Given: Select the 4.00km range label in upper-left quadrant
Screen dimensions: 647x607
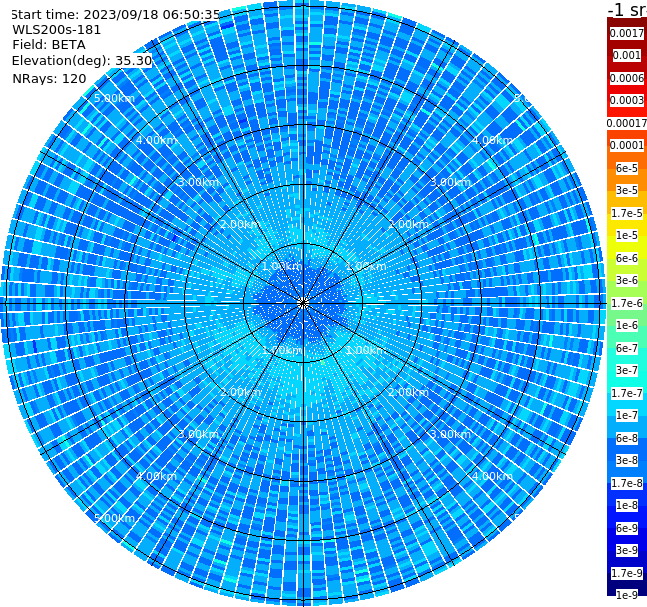Looking at the screenshot, I should tap(156, 140).
